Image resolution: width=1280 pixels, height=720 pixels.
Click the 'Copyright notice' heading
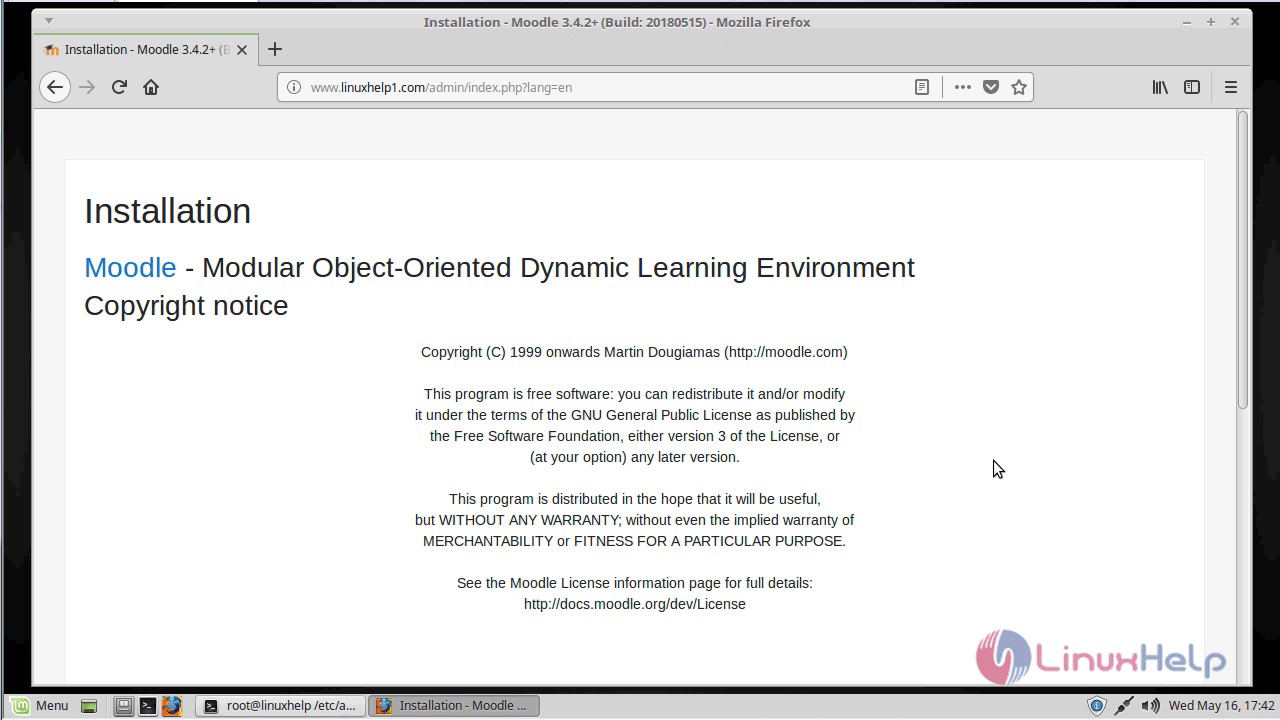pyautogui.click(x=186, y=305)
